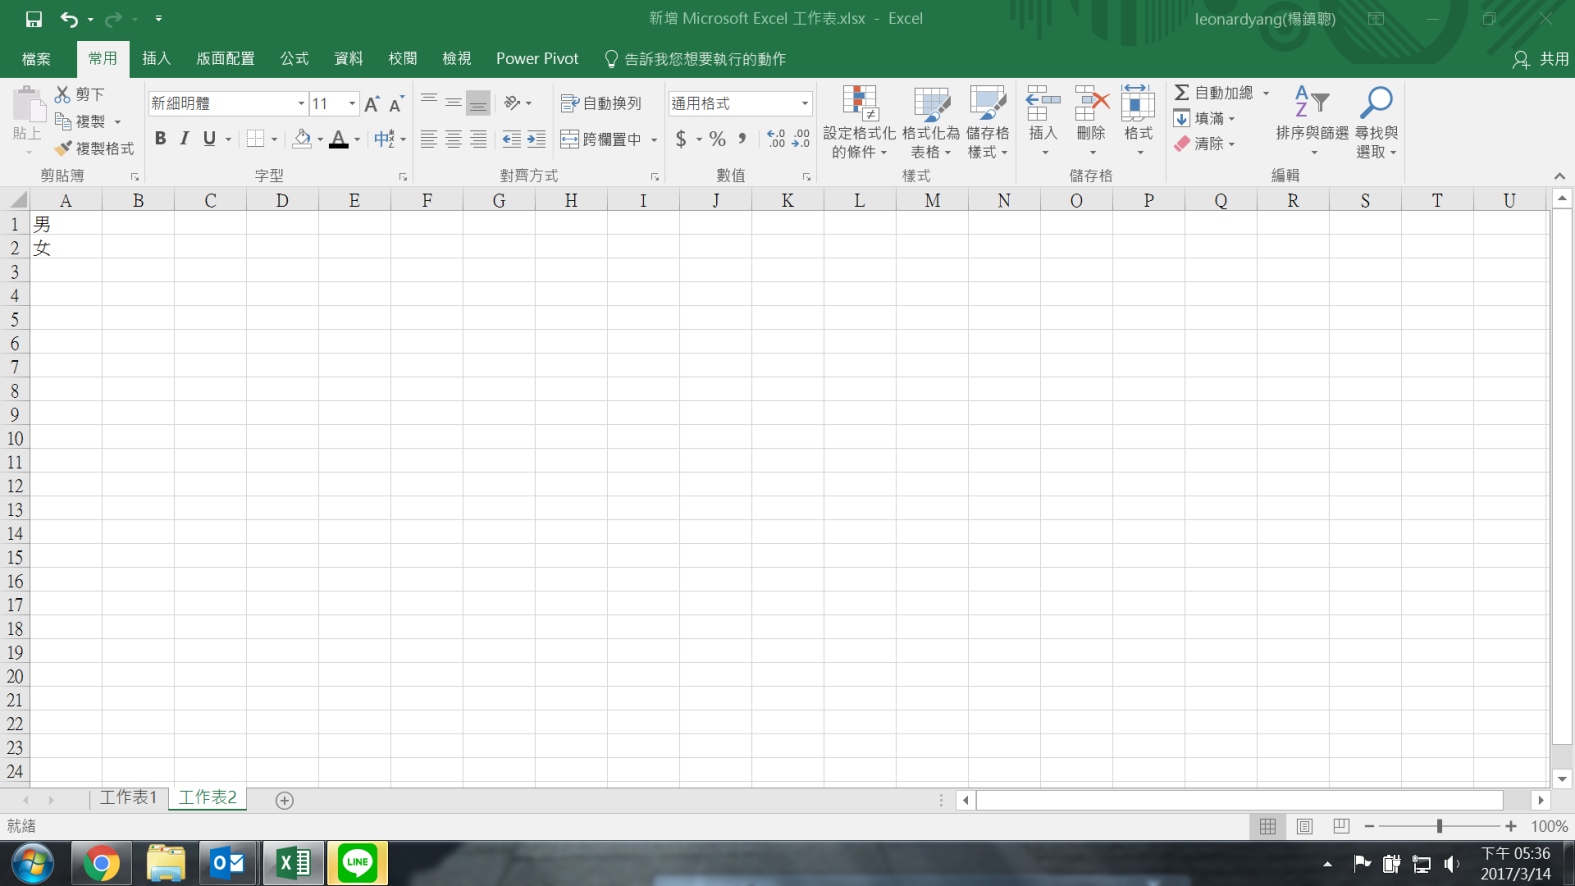Toggle italic formatting
Viewport: 1575px width, 886px height.
tap(184, 139)
